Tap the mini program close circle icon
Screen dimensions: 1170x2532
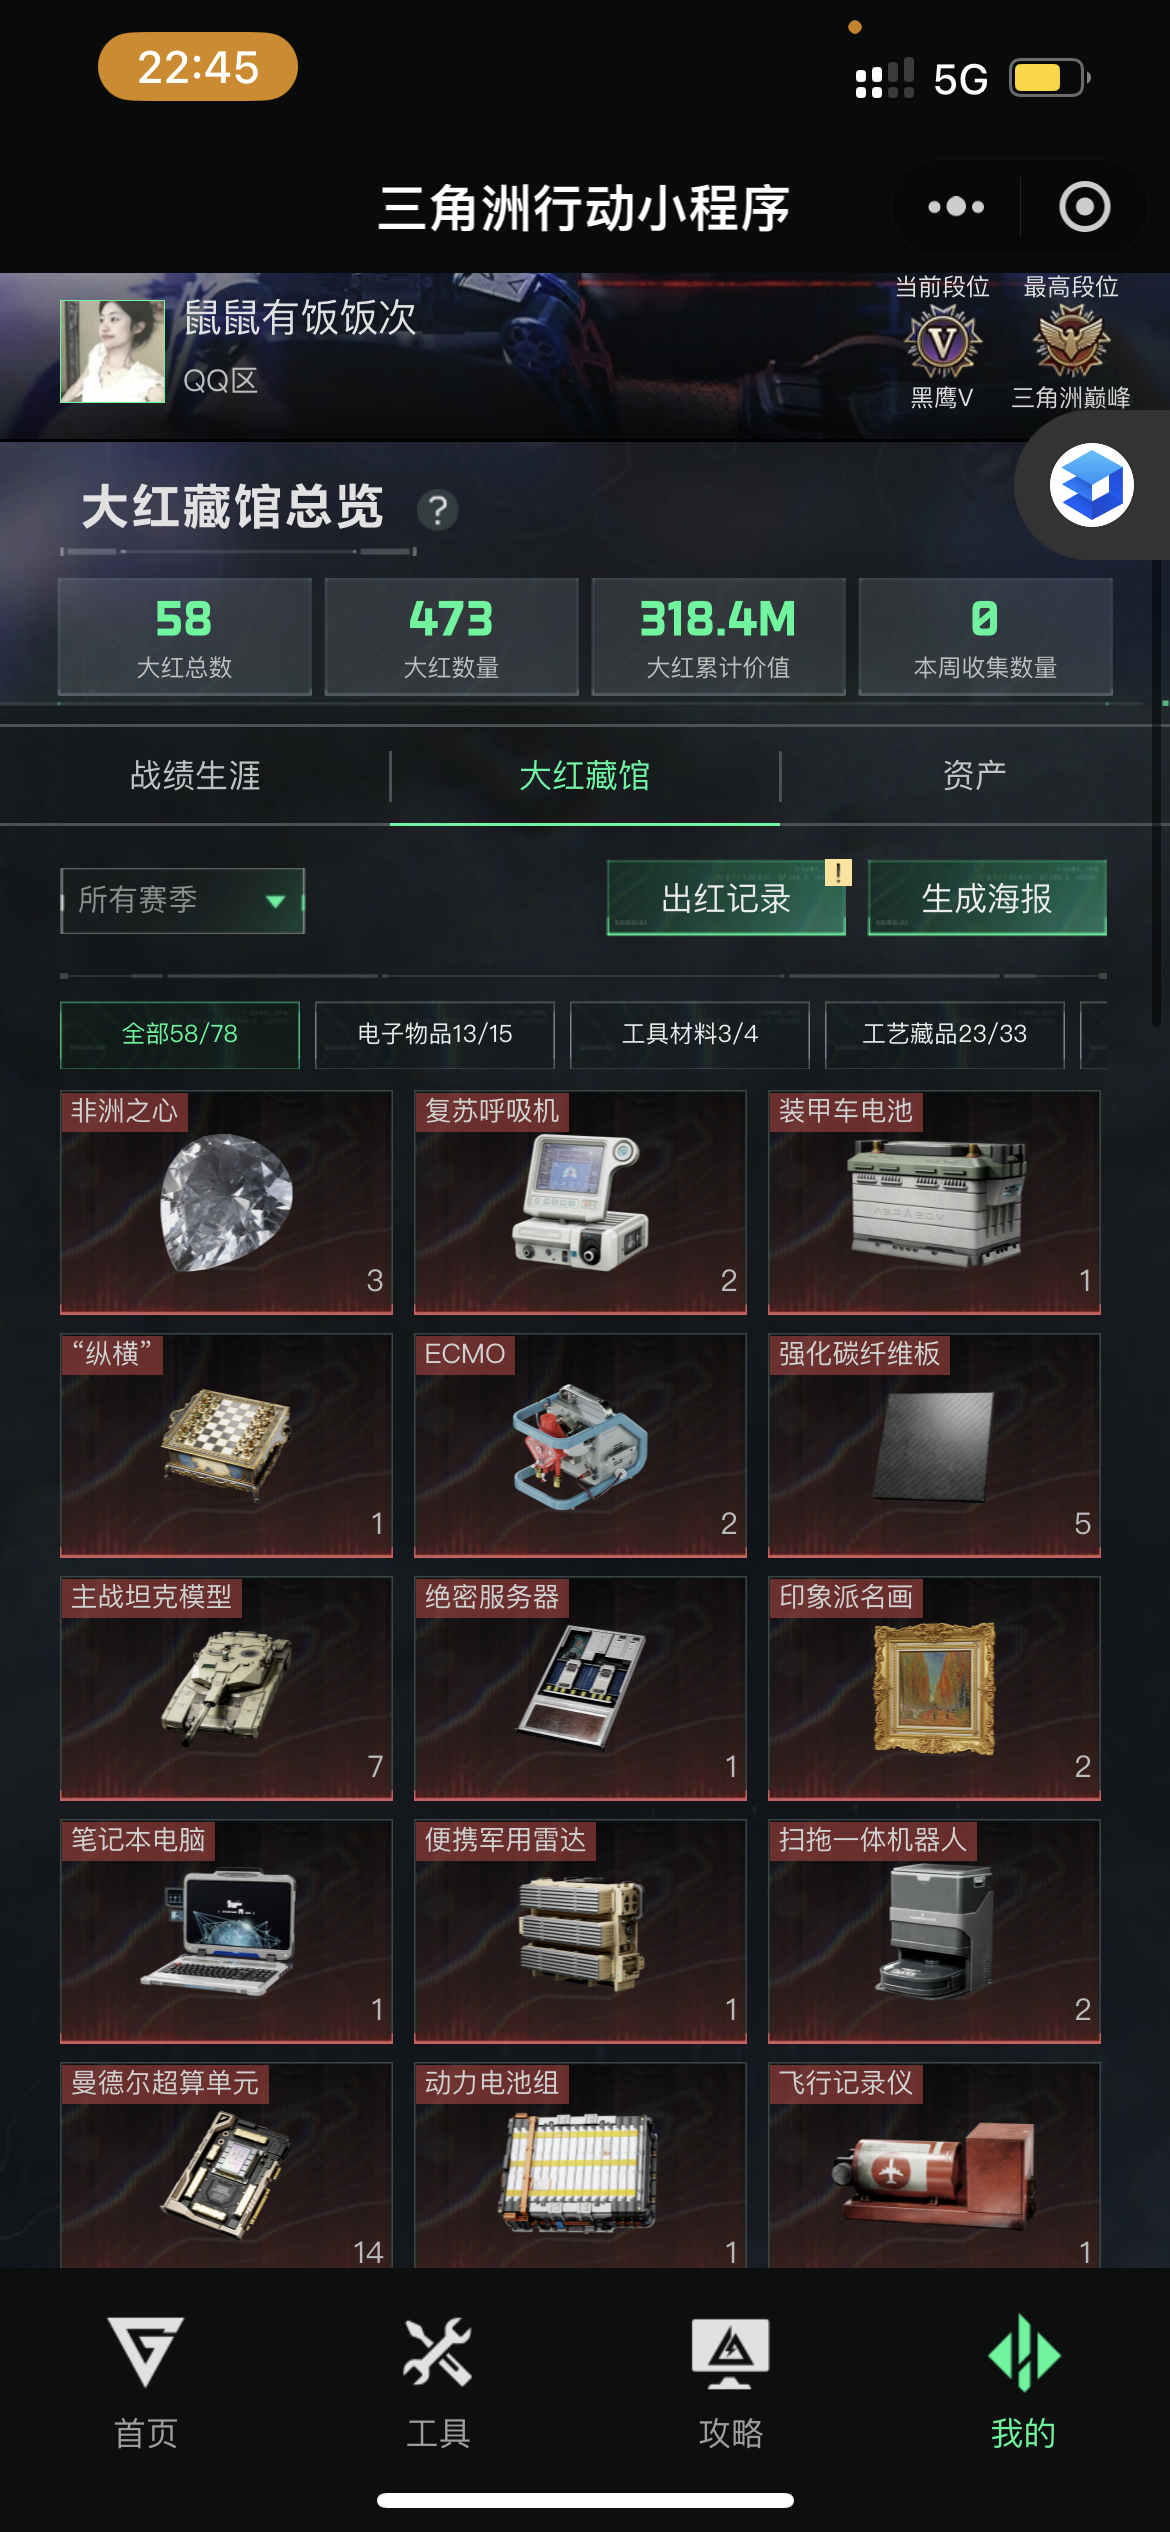click(x=1085, y=207)
